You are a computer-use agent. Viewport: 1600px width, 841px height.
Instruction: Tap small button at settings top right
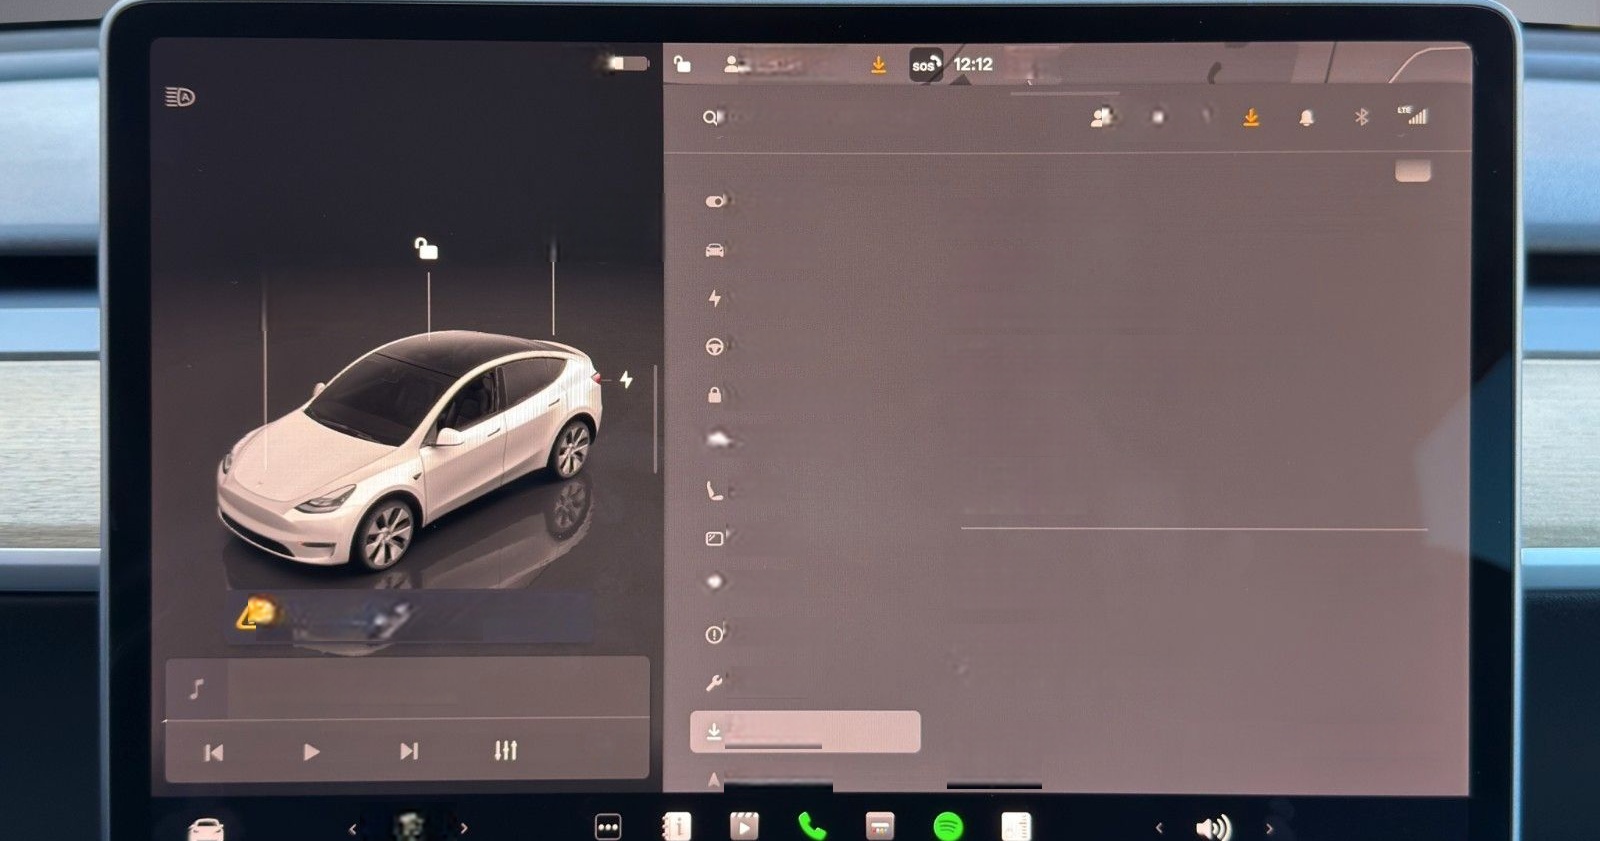tap(1413, 171)
